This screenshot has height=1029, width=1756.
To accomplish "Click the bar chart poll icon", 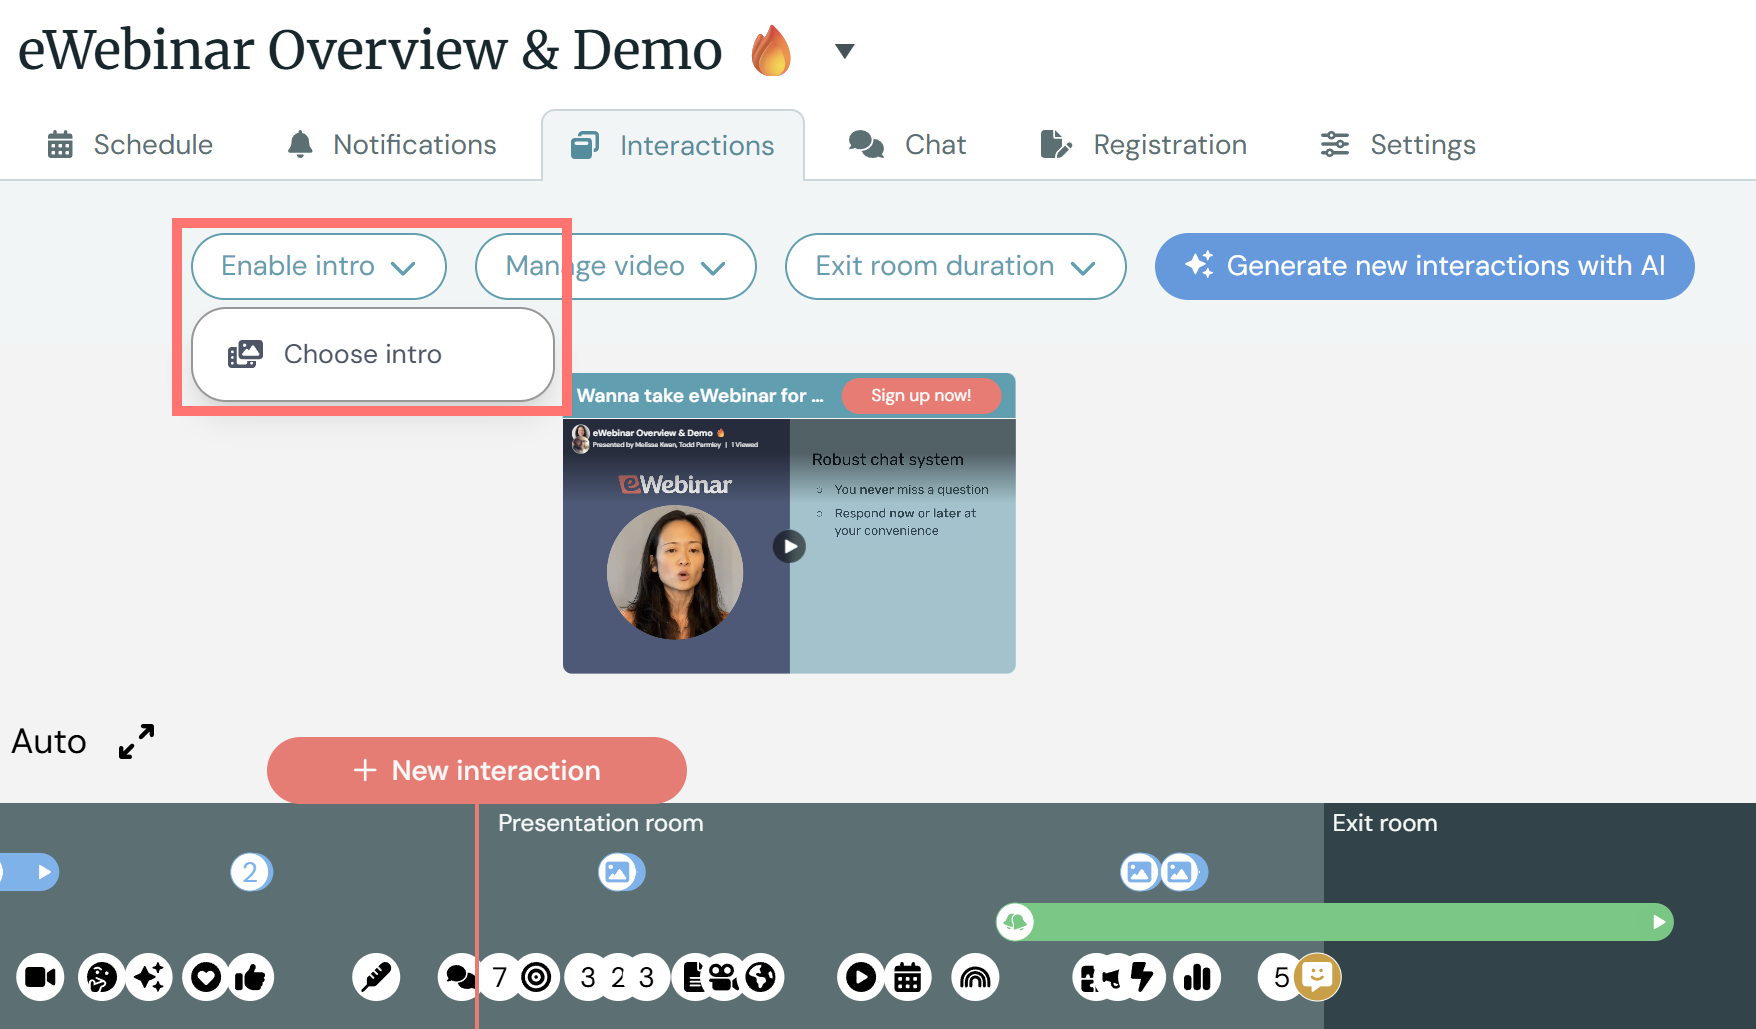I will [1197, 977].
